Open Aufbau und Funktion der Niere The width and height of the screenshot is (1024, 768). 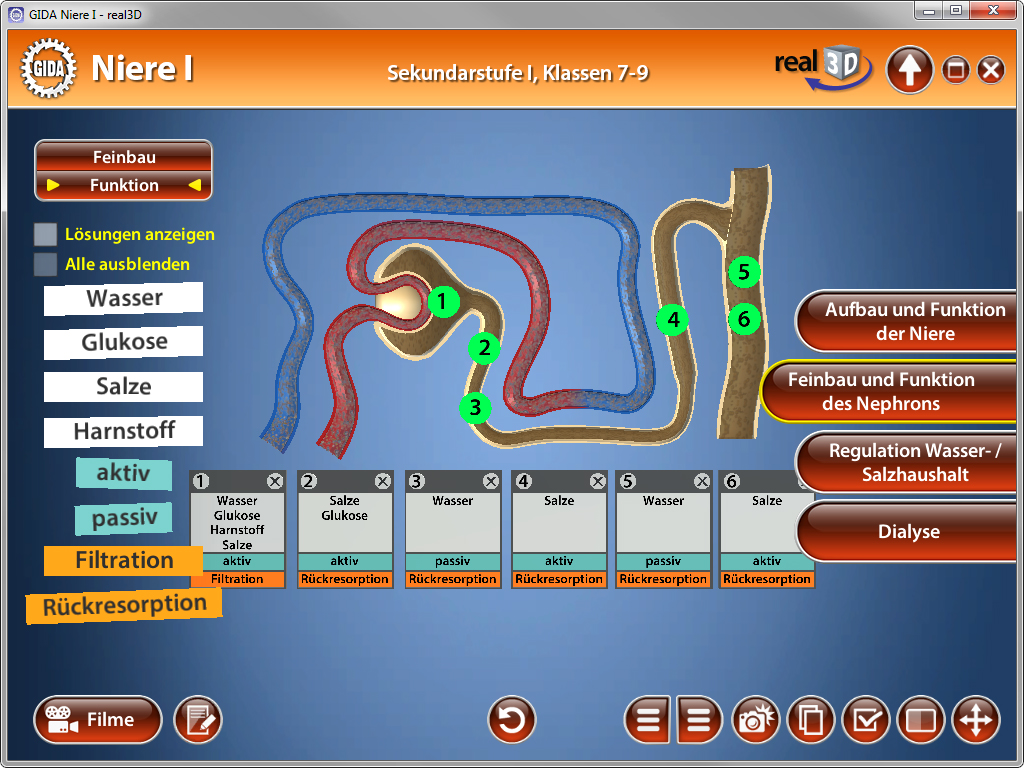coord(910,322)
